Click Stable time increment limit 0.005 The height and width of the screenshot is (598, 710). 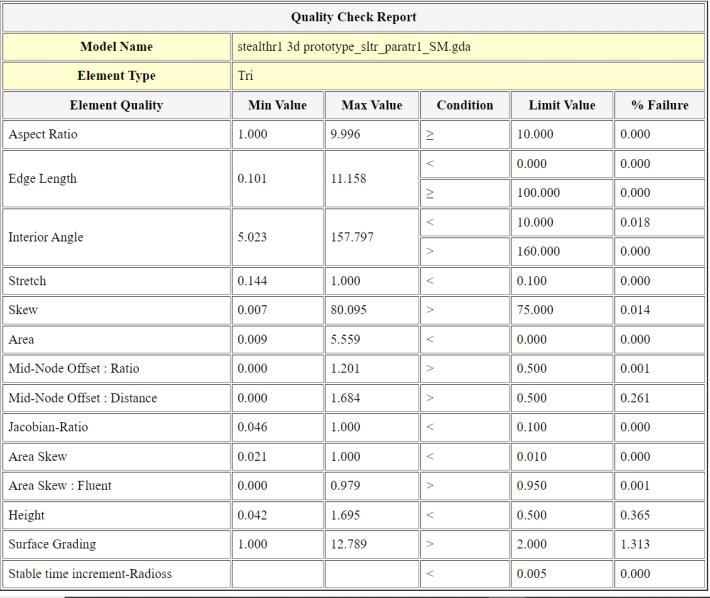pos(532,574)
